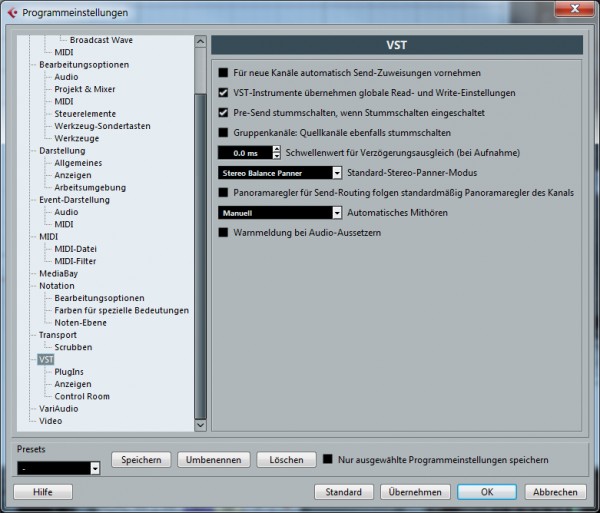Screen dimensions: 600x513
Task: Enable Warnmeldung bei Audio-Aussetzern checkbox
Action: coord(224,232)
